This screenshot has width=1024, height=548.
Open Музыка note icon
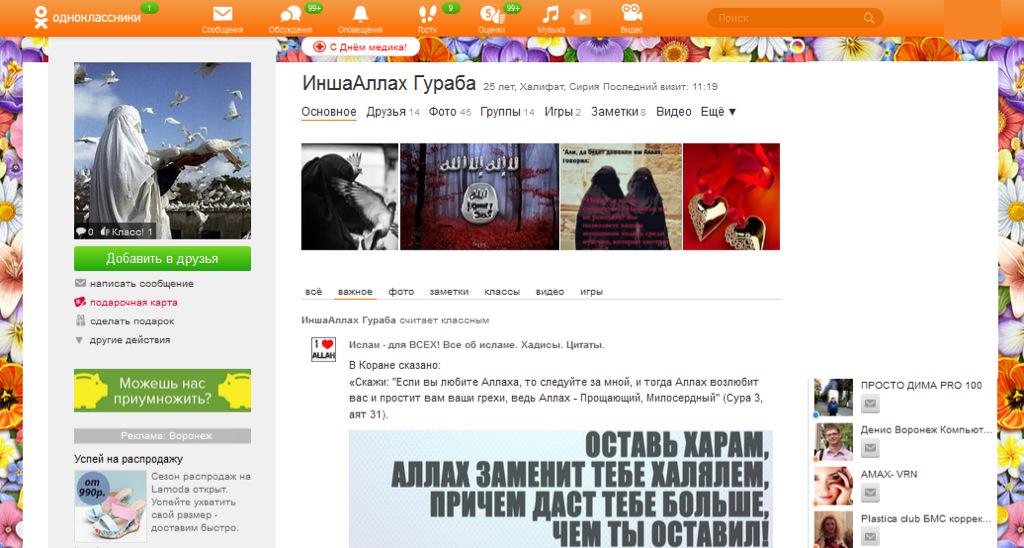(x=551, y=14)
